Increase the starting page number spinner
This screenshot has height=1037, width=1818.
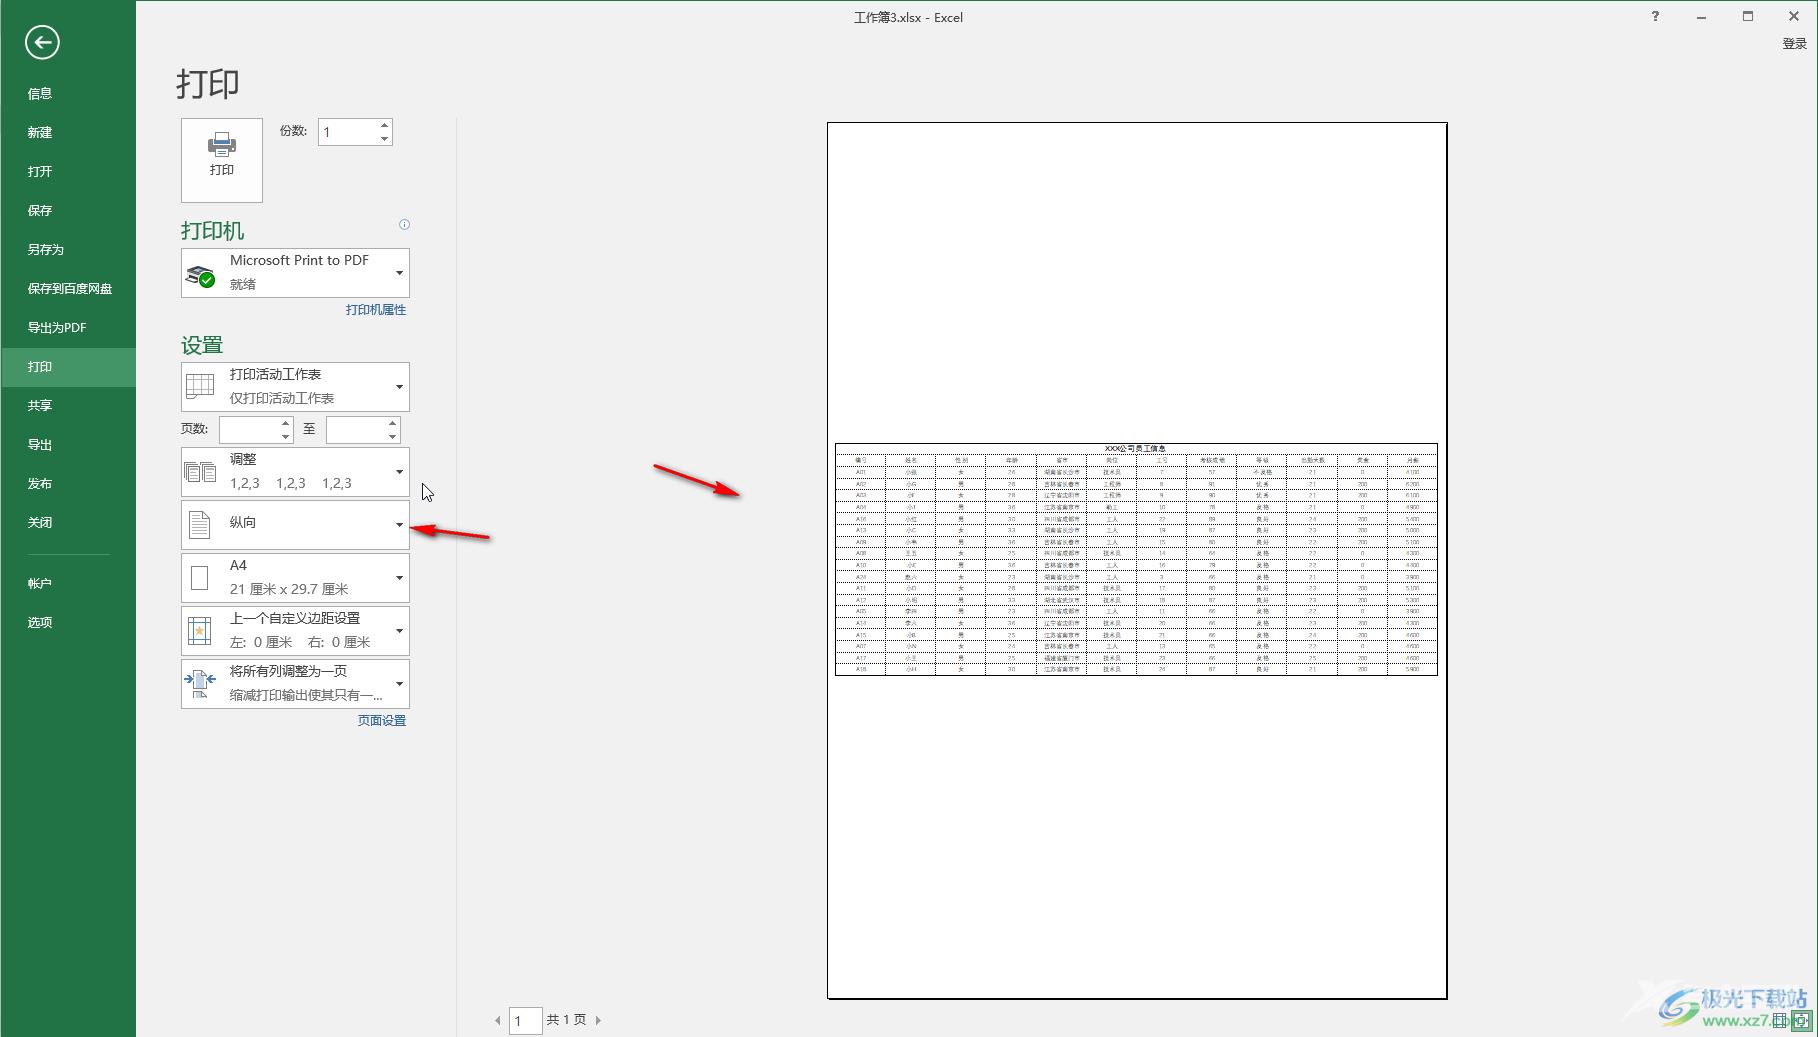click(285, 424)
